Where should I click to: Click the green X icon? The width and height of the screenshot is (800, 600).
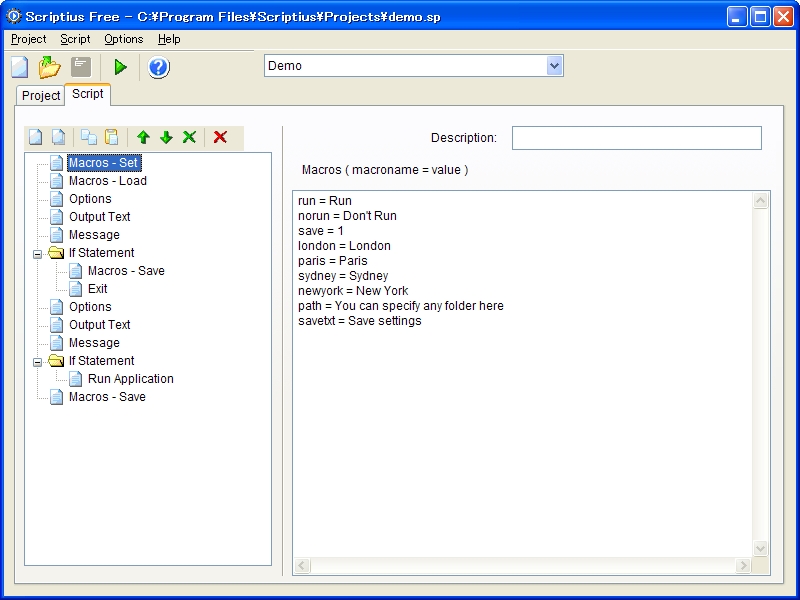pyautogui.click(x=189, y=137)
